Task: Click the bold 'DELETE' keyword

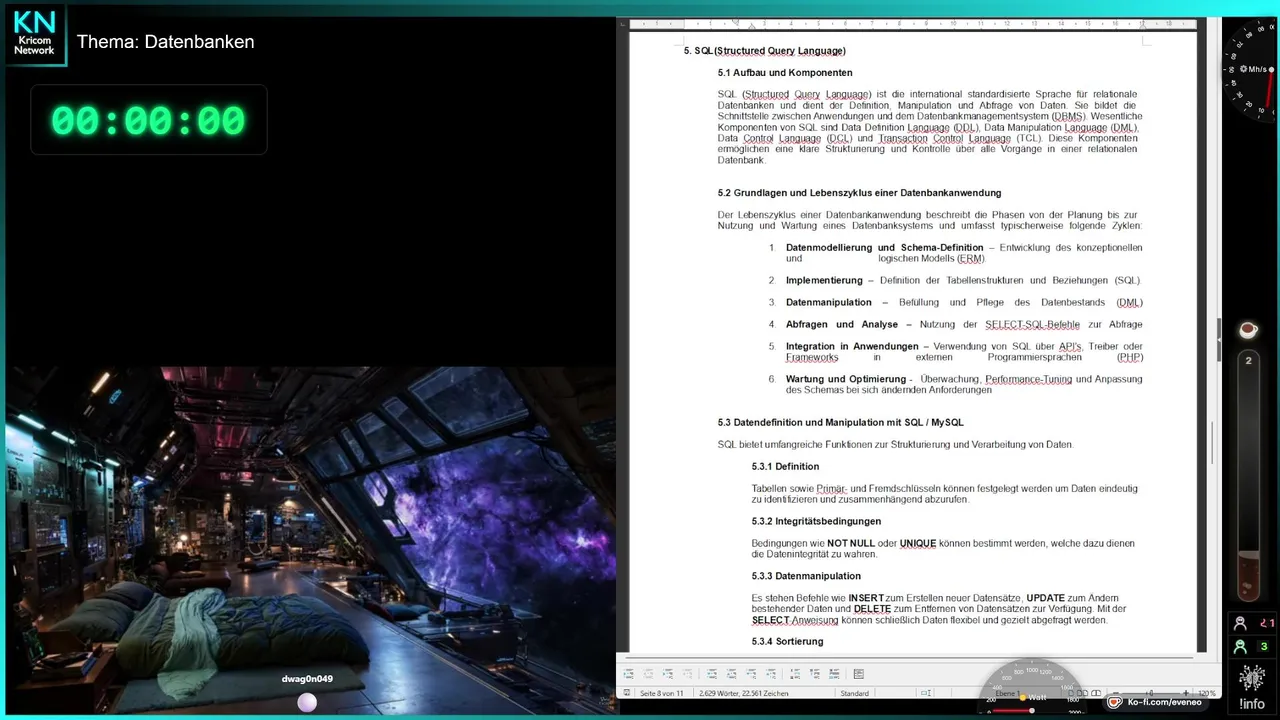Action: (x=872, y=609)
